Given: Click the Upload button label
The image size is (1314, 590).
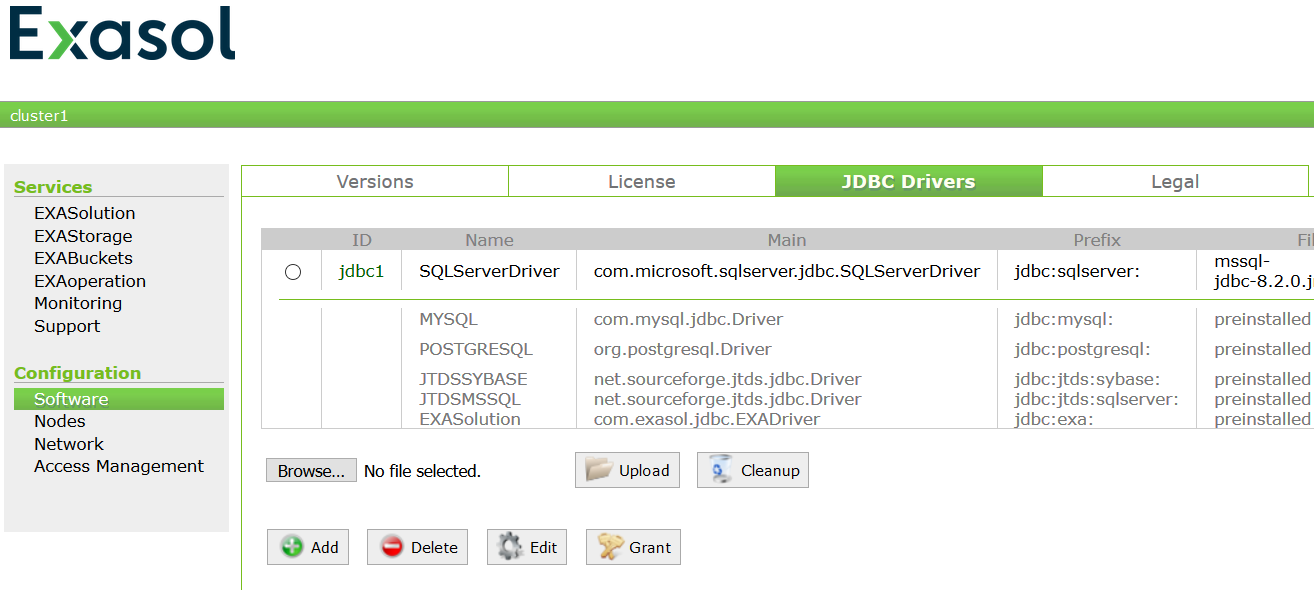Looking at the screenshot, I should [644, 471].
